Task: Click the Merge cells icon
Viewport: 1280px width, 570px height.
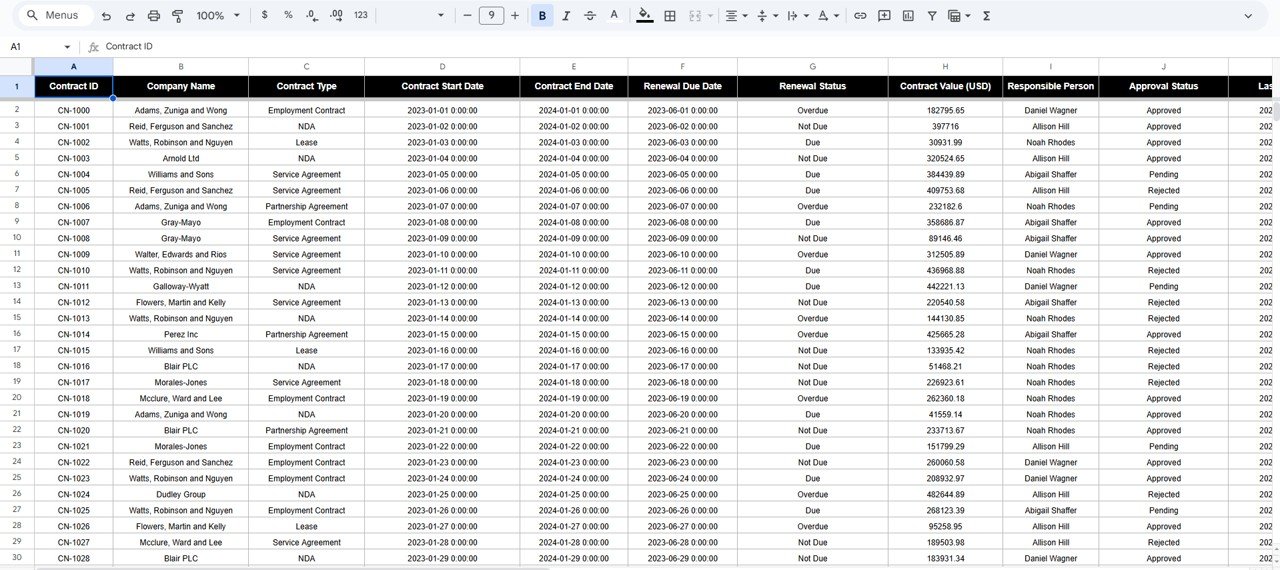Action: click(x=694, y=16)
